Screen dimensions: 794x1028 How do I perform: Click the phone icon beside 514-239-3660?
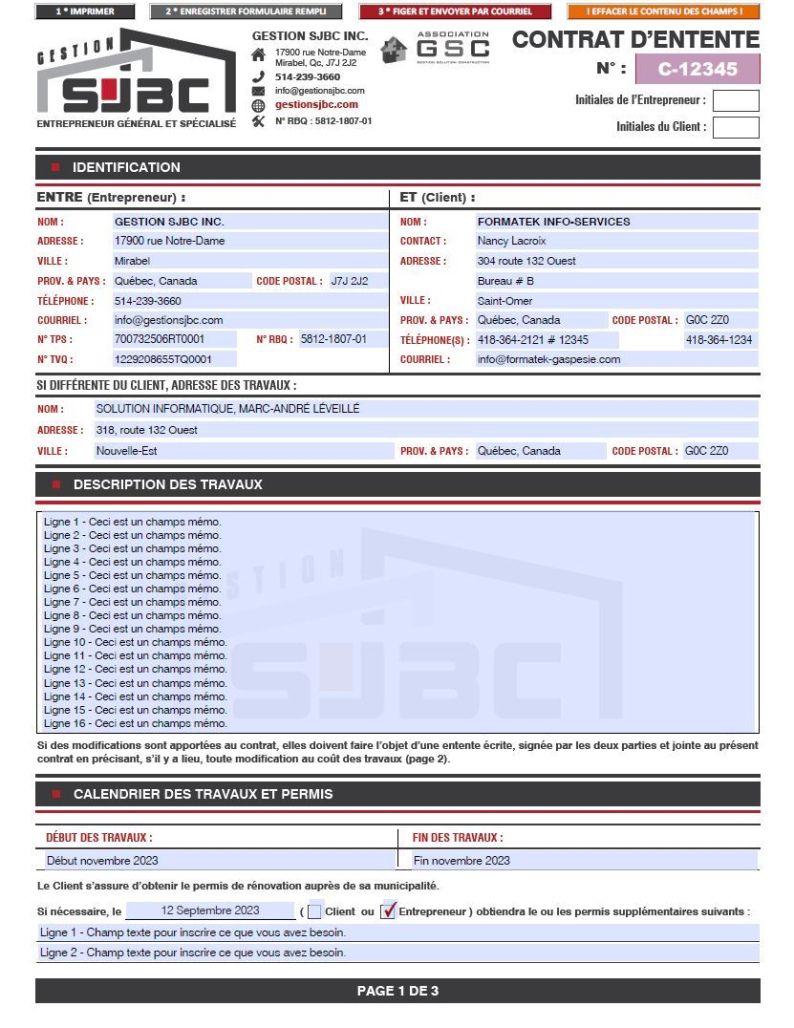(258, 76)
